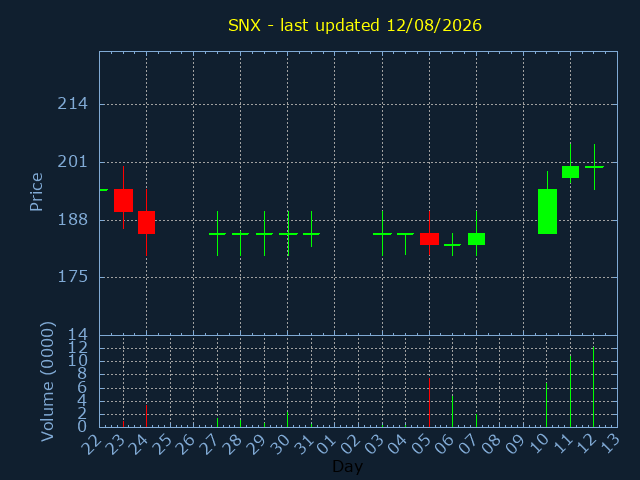Viewport: 640px width, 480px height.
Task: Click the Day axis title
Action: coord(347,466)
